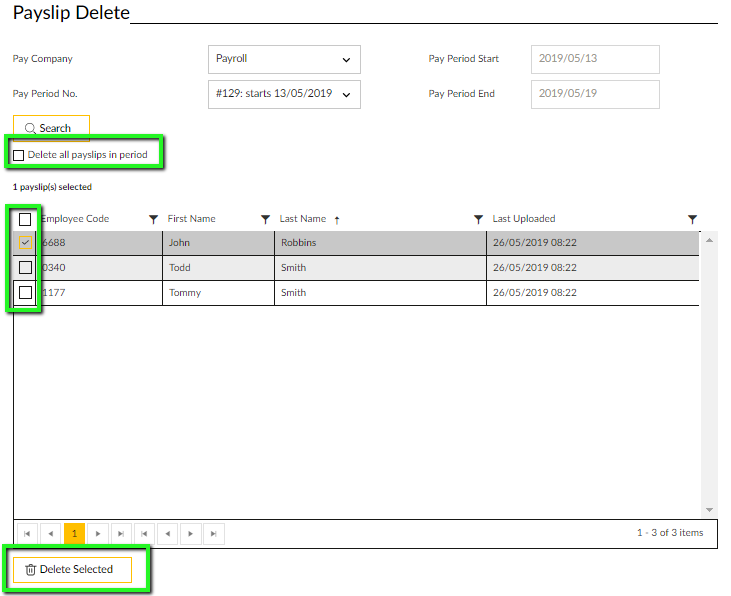Click the Smith cell in the Tommy row

(x=380, y=293)
